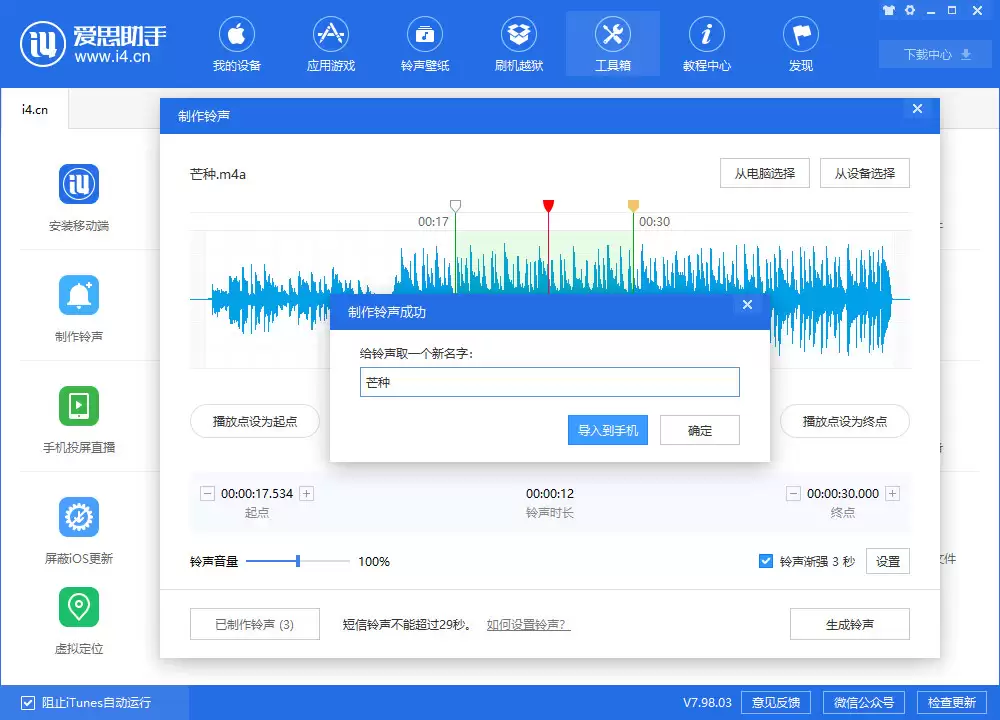The height and width of the screenshot is (720, 1000).
Task: Click the 检查更新 check update button
Action: pyautogui.click(x=952, y=703)
